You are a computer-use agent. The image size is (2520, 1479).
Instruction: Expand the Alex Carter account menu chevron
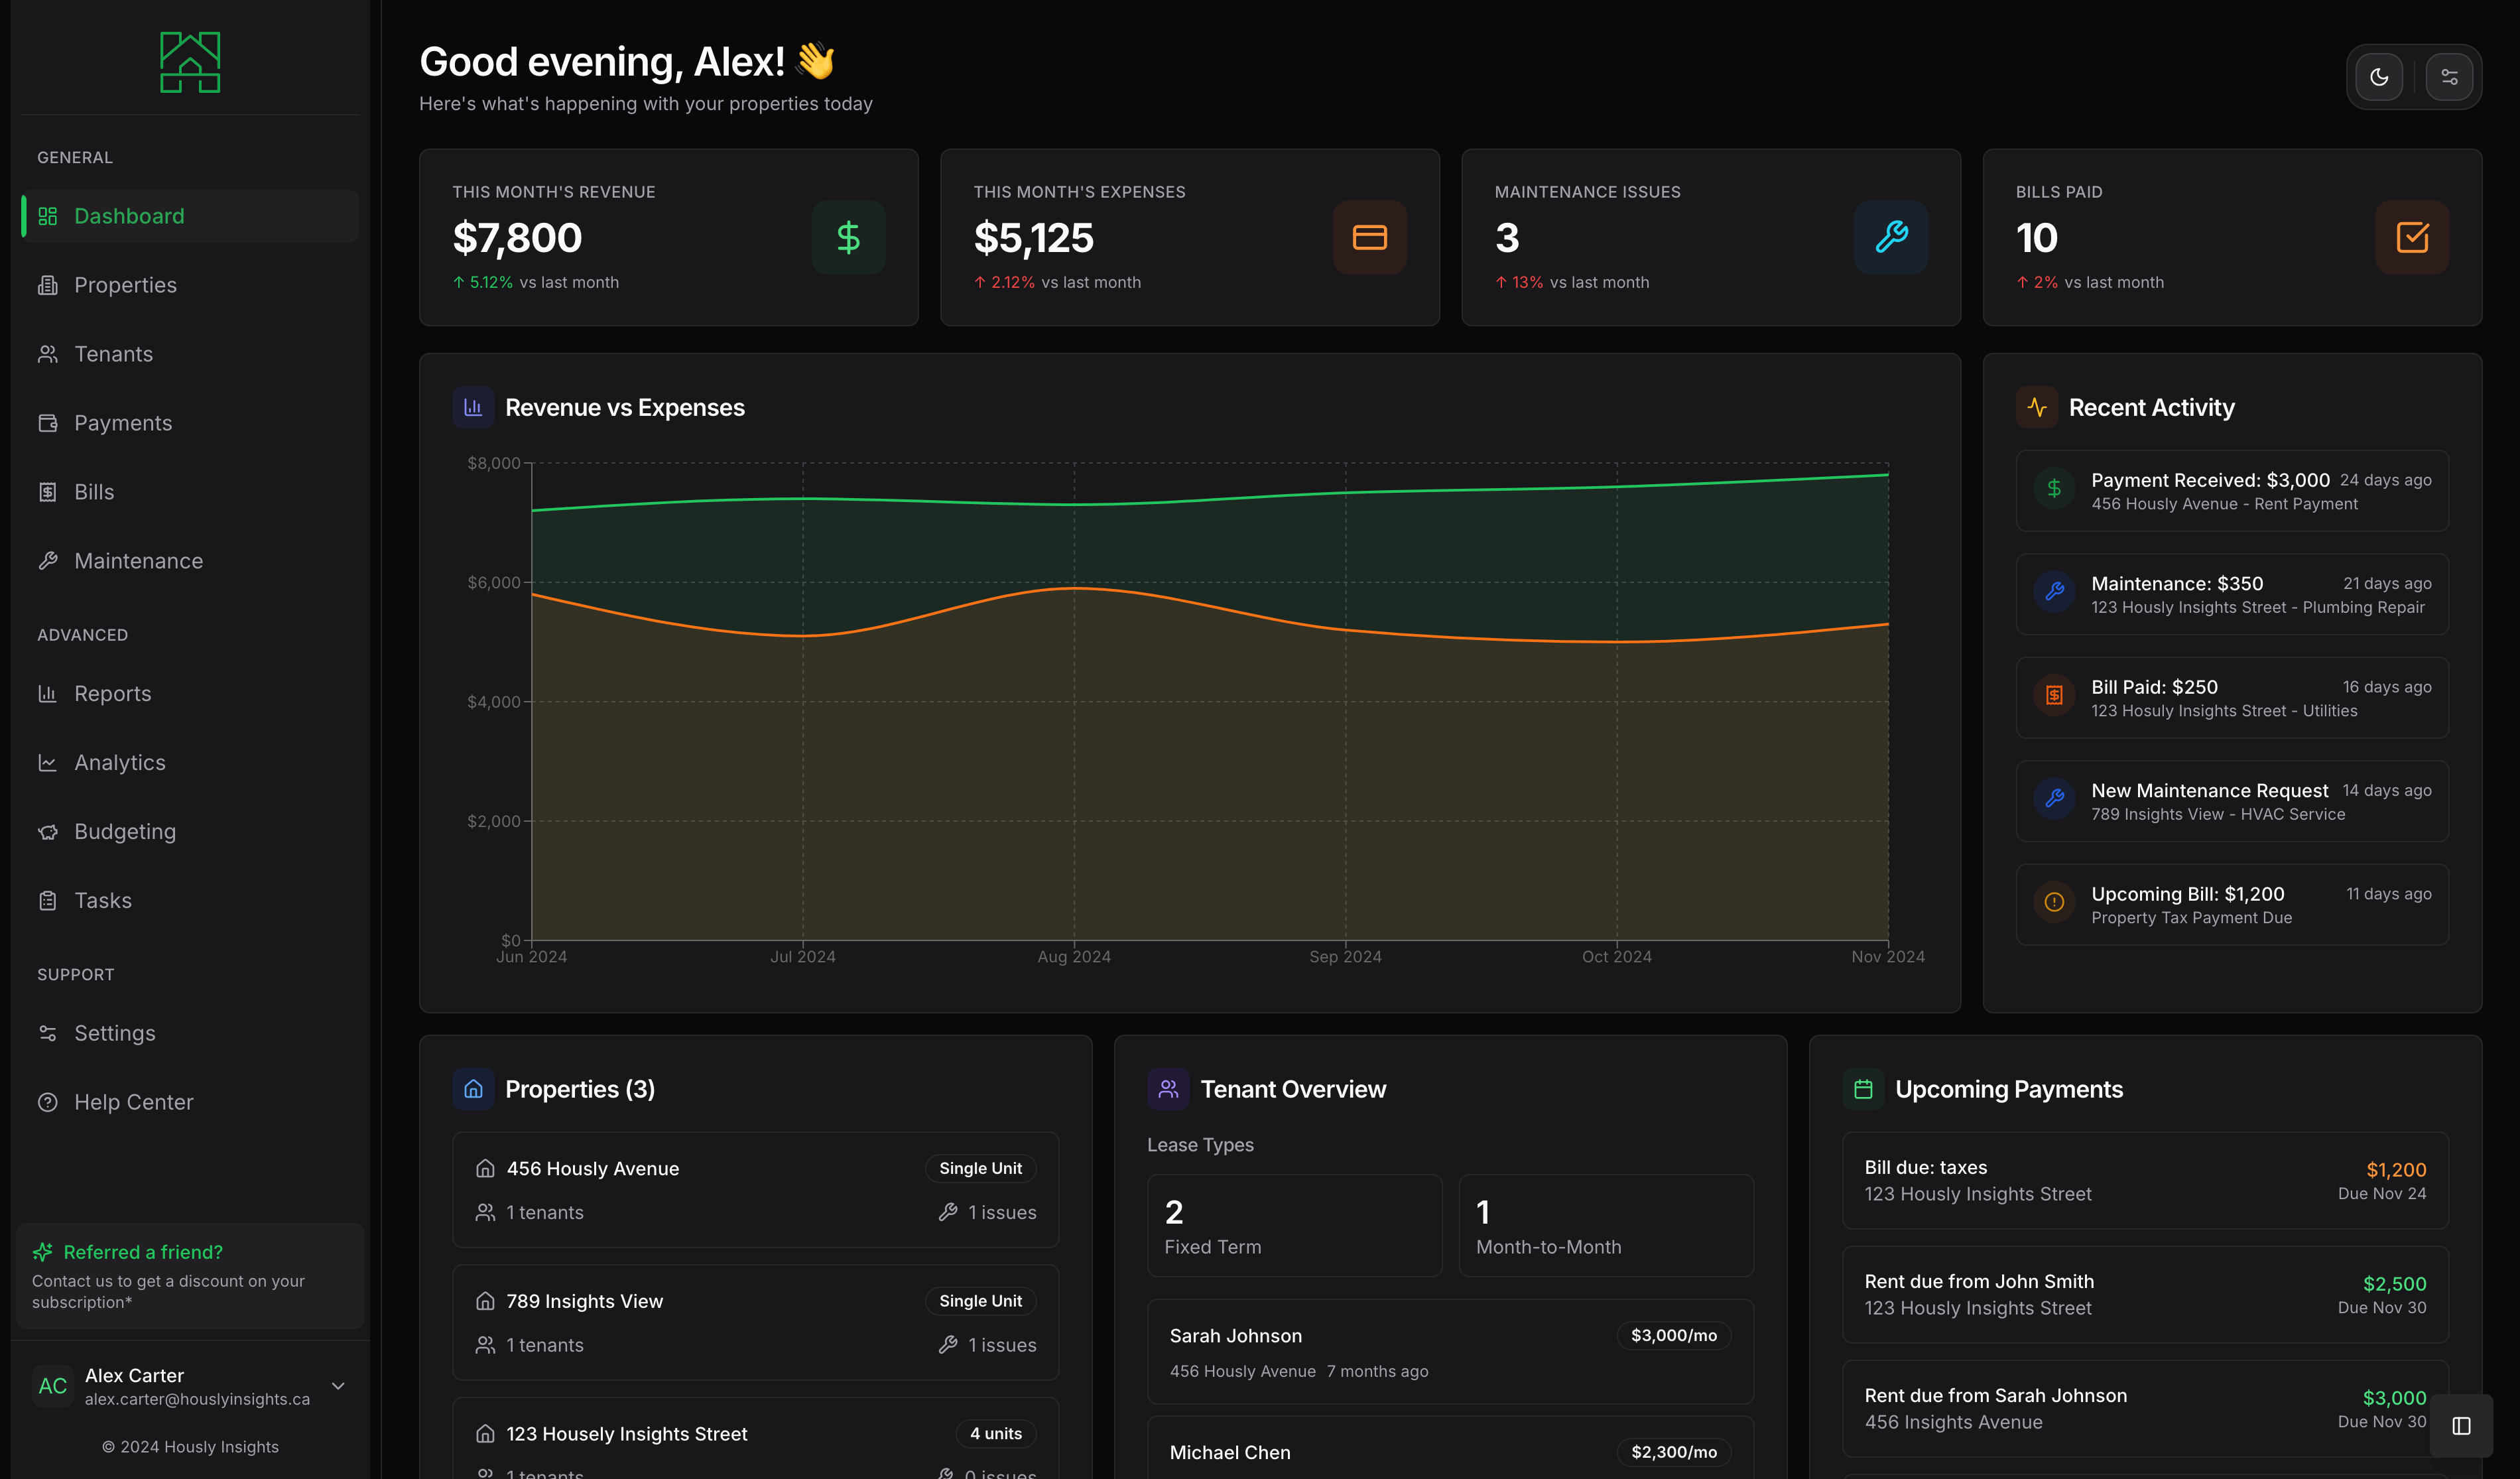click(338, 1386)
